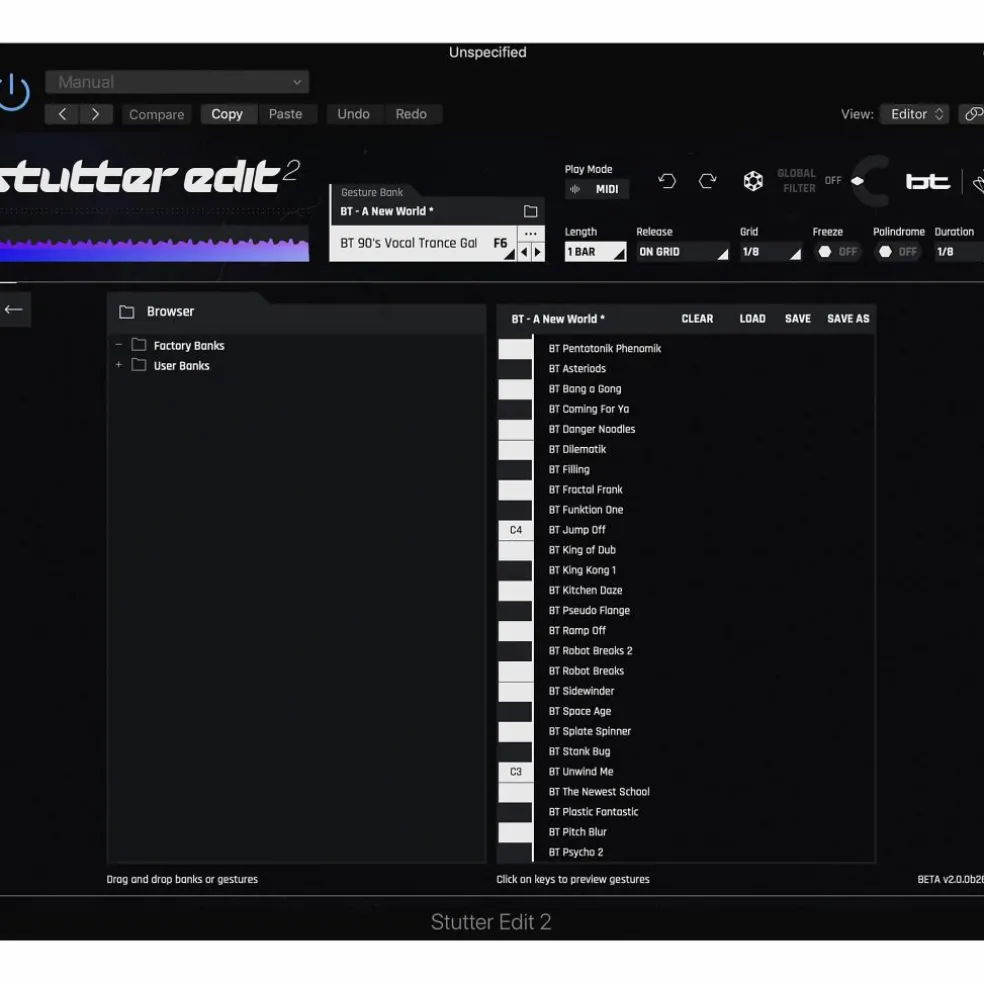Open the BT 90's Vocal Trance gesture dropdown
984x984 pixels.
click(423, 243)
